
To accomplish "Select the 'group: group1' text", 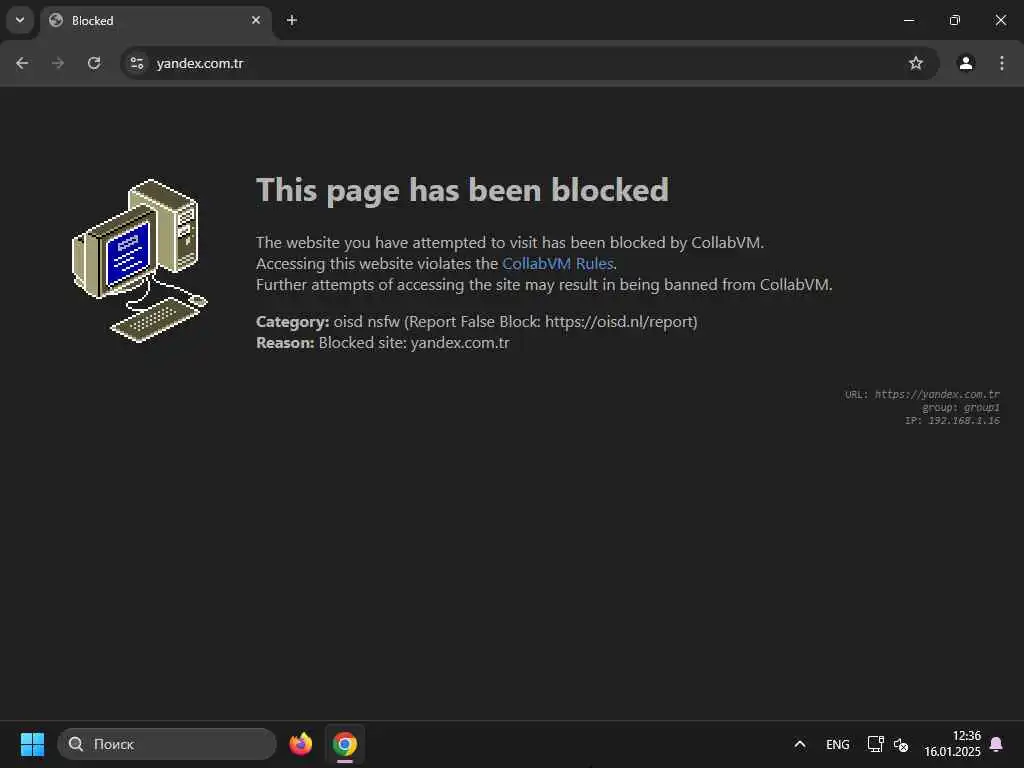I will coord(961,408).
